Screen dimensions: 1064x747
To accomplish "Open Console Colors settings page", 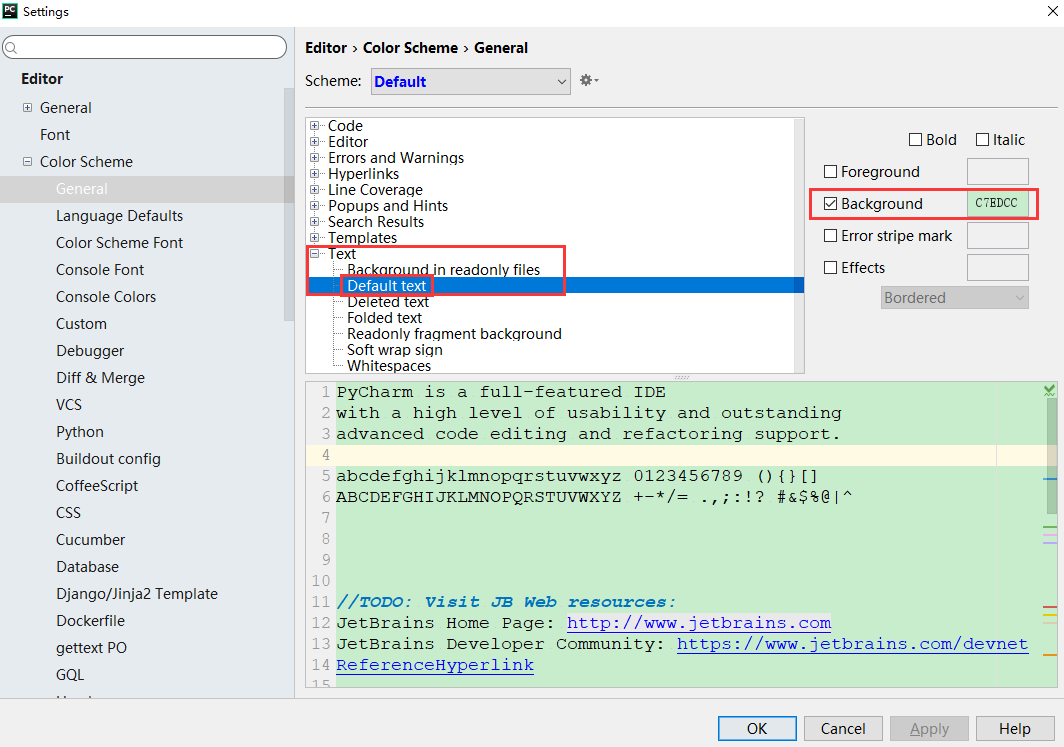I will coord(106,297).
